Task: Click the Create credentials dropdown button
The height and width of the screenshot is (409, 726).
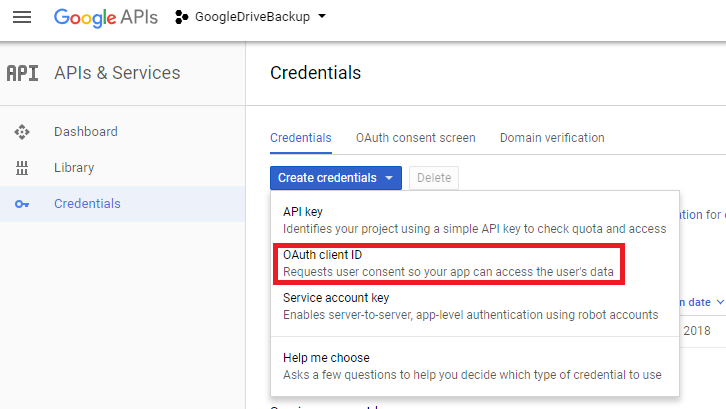Action: (x=336, y=178)
